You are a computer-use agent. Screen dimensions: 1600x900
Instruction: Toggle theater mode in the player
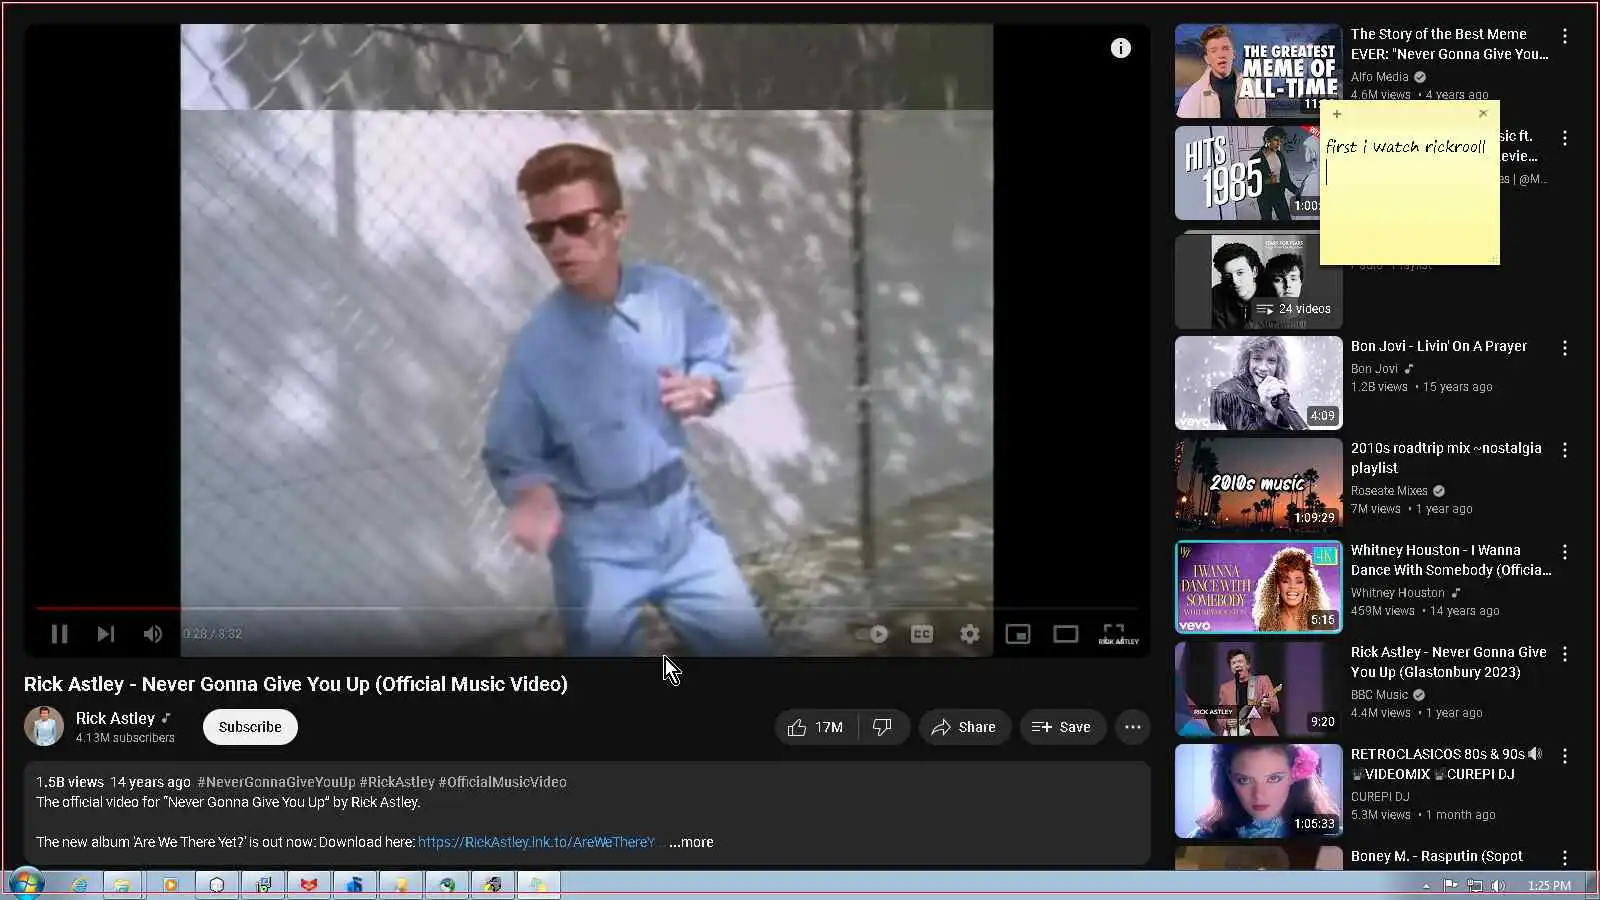pos(1066,634)
